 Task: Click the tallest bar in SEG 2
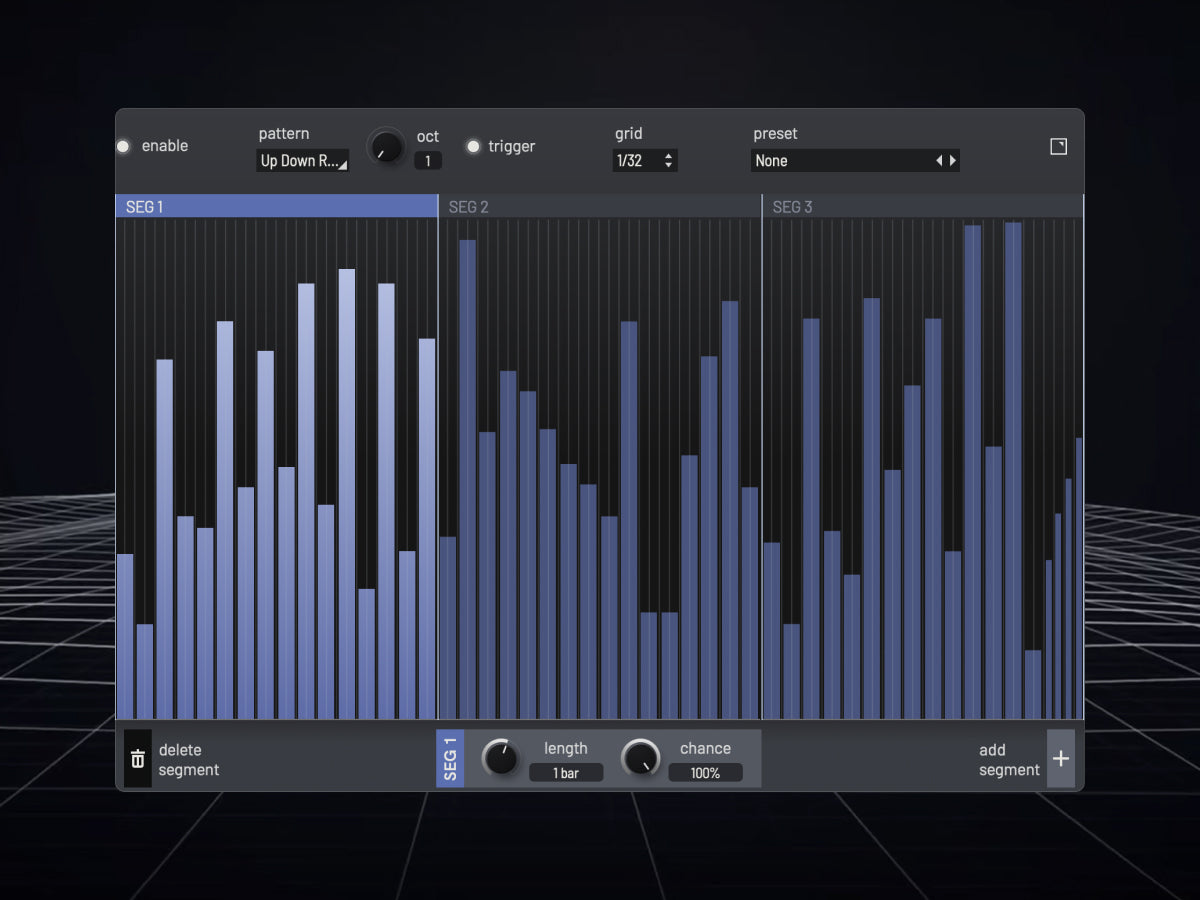pos(468,479)
